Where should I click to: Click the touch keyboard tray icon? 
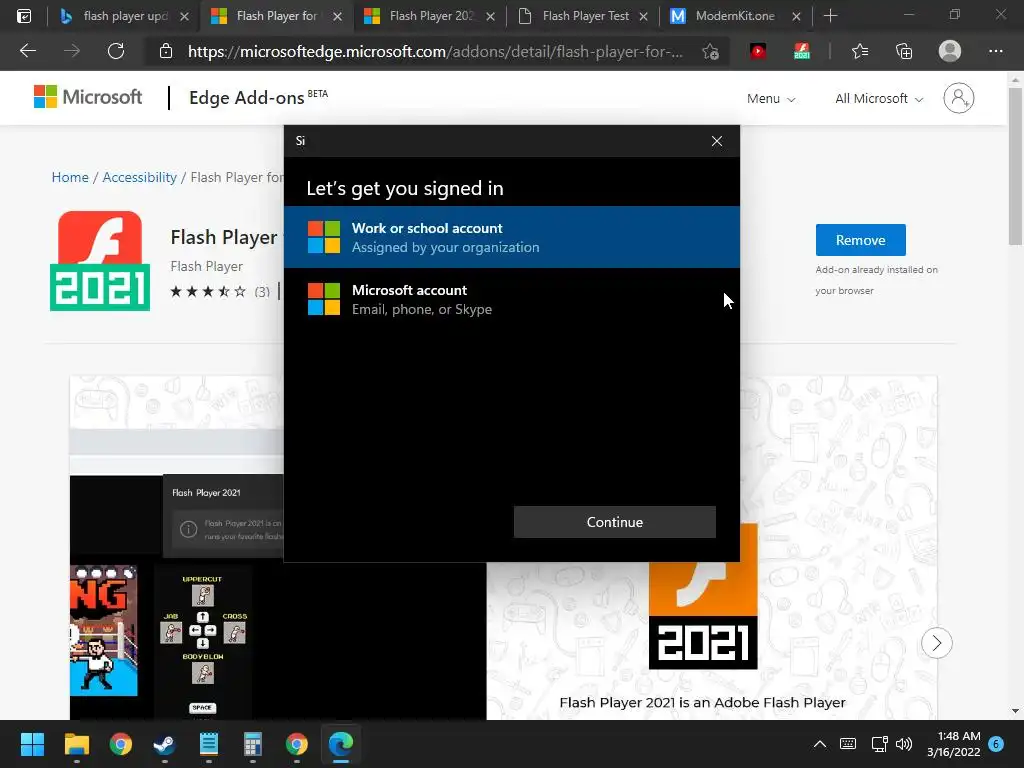click(848, 744)
